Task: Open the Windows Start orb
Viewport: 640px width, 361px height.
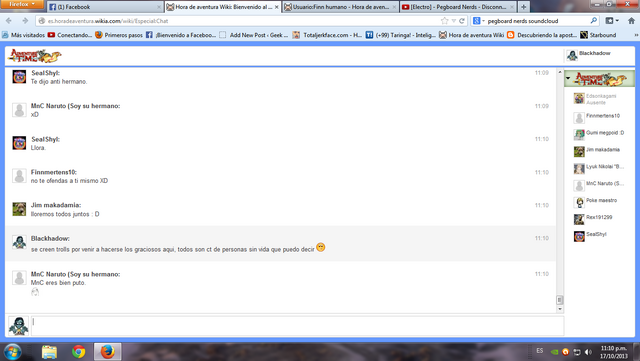Action: (13, 352)
